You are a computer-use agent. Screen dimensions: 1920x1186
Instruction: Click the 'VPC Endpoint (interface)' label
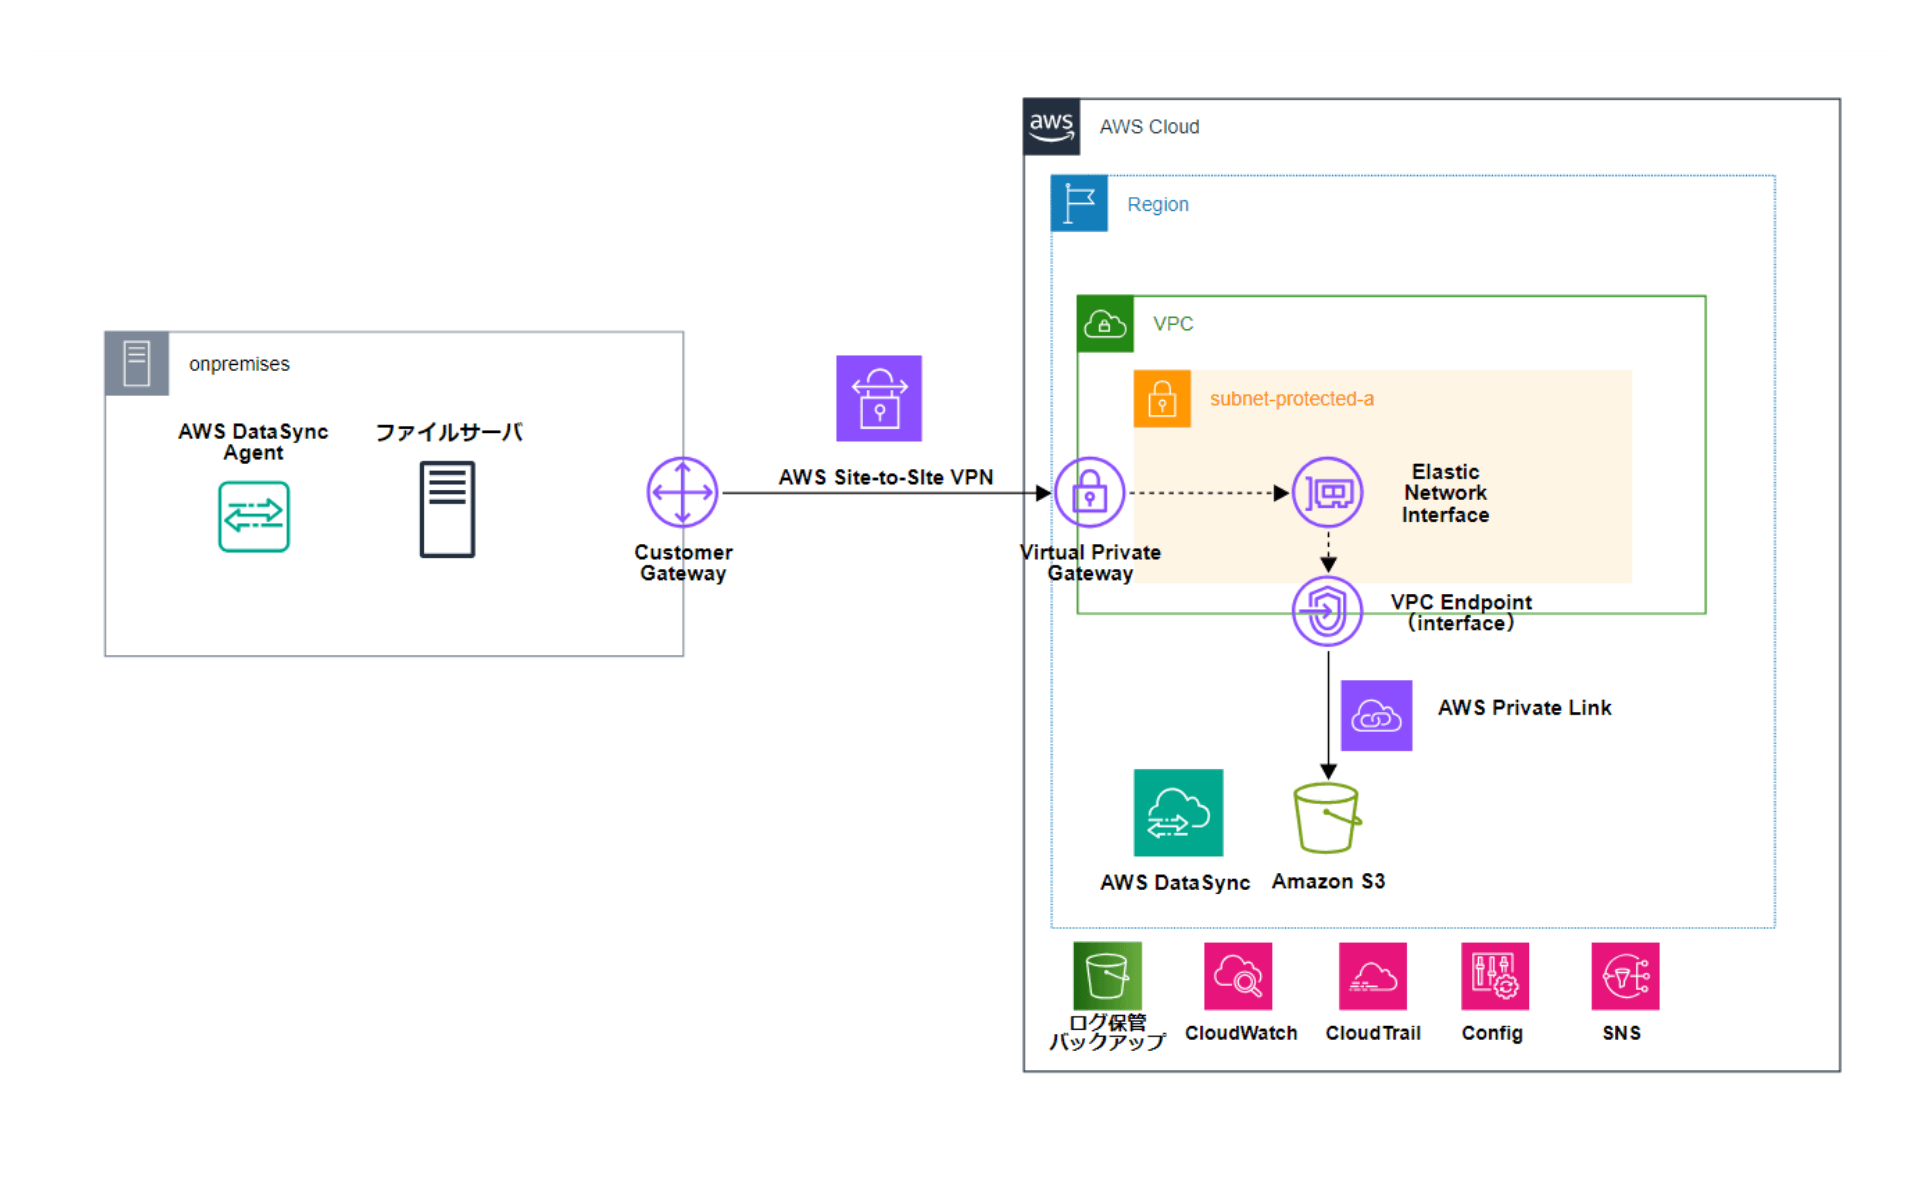point(1461,612)
